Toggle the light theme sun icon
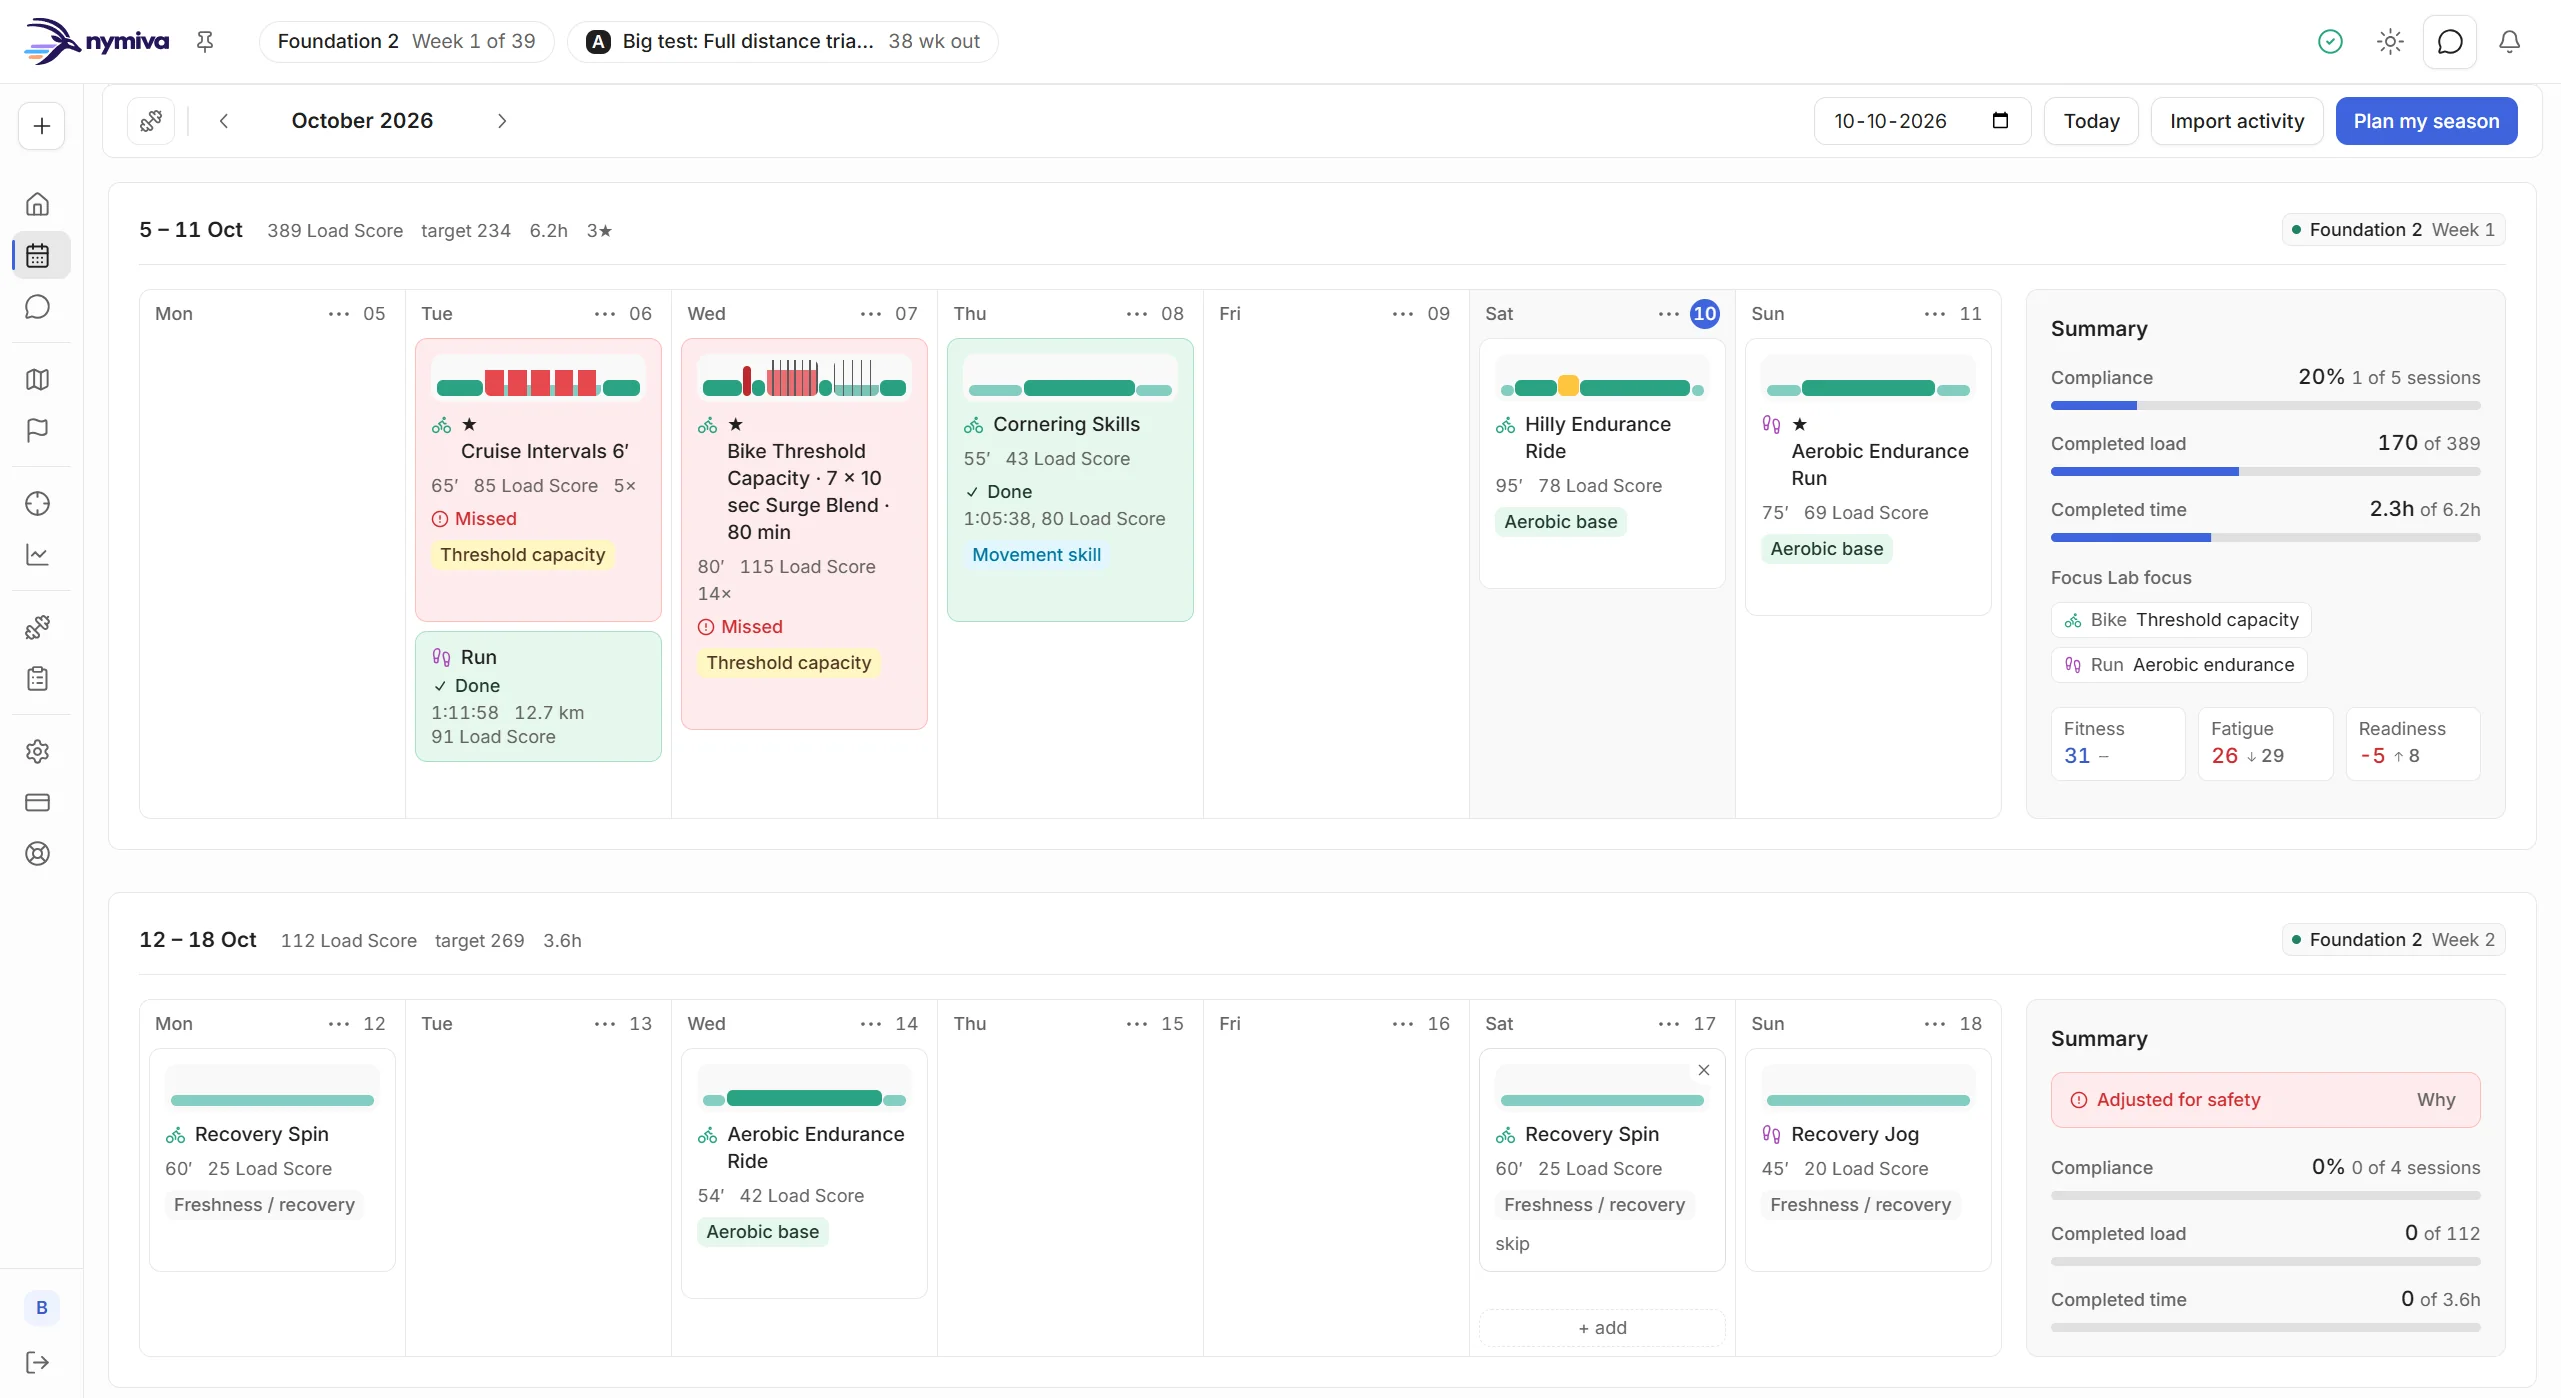 [x=2390, y=41]
